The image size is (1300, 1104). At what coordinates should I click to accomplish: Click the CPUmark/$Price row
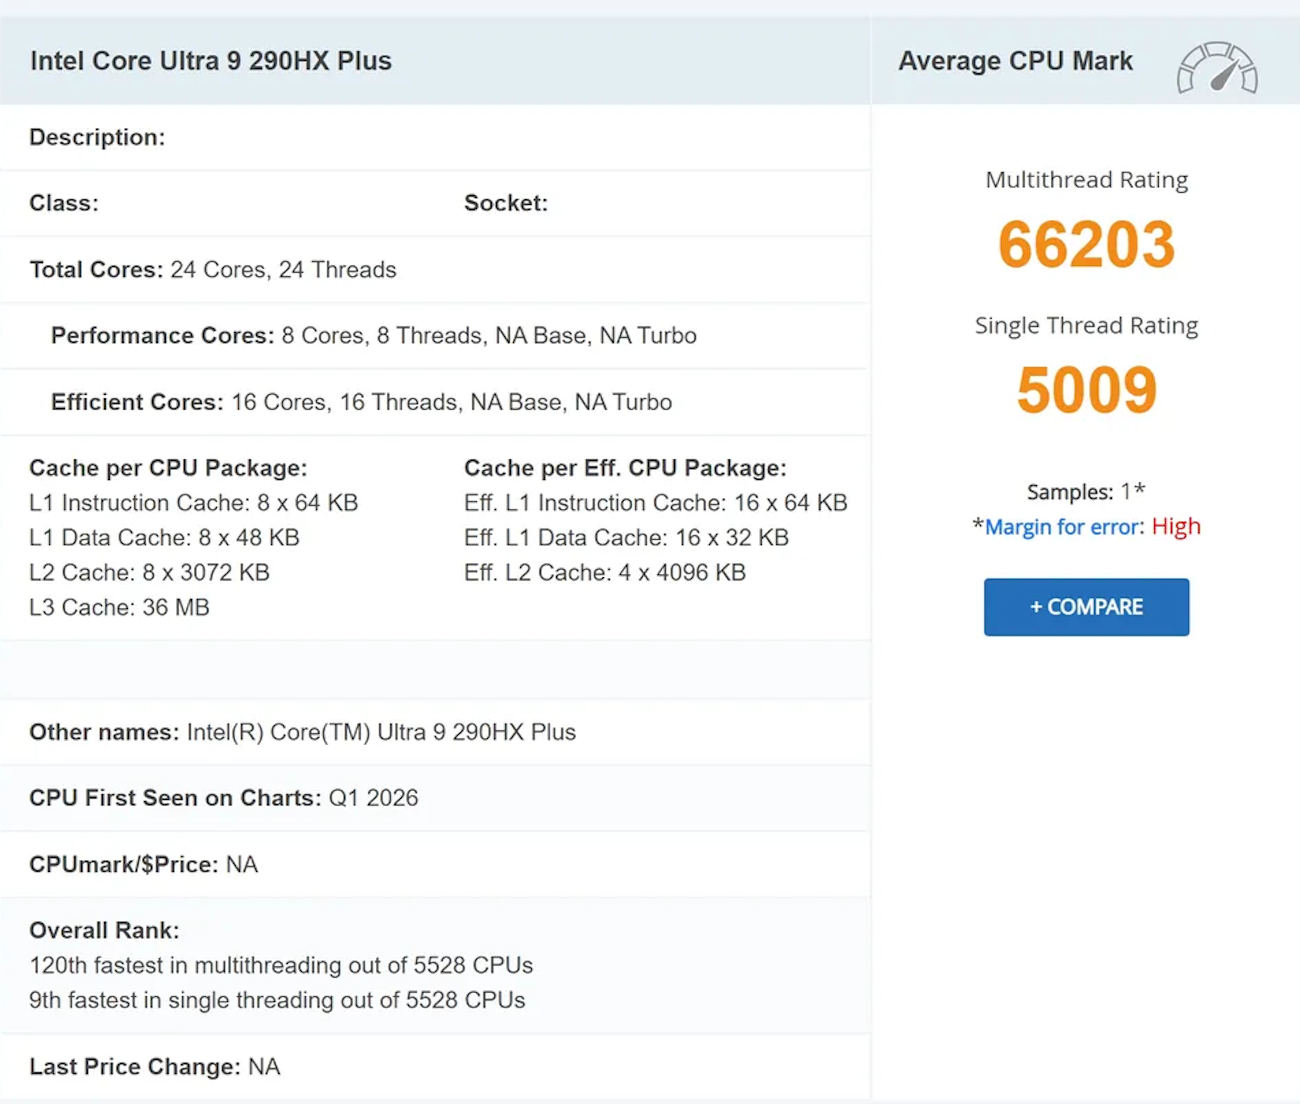143,864
